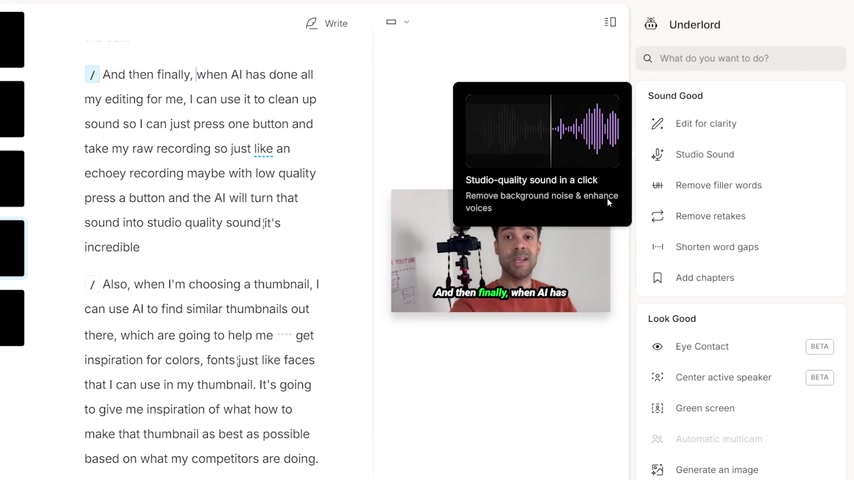
Task: Click the Add chapters bookmark icon
Action: [x=657, y=278]
